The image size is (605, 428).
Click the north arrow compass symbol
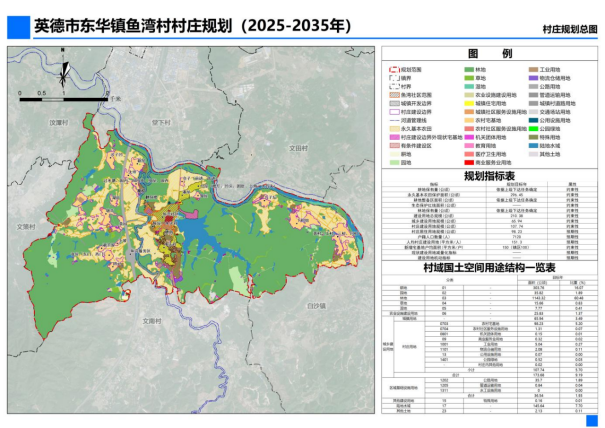(x=65, y=74)
